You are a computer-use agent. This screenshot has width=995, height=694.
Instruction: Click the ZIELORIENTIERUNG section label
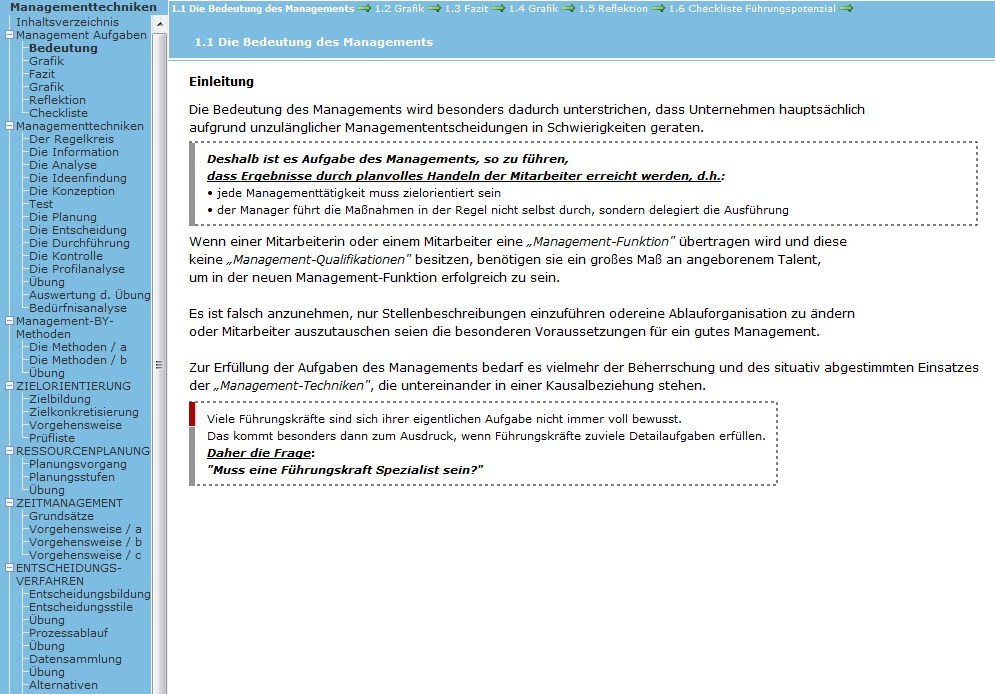tap(74, 386)
